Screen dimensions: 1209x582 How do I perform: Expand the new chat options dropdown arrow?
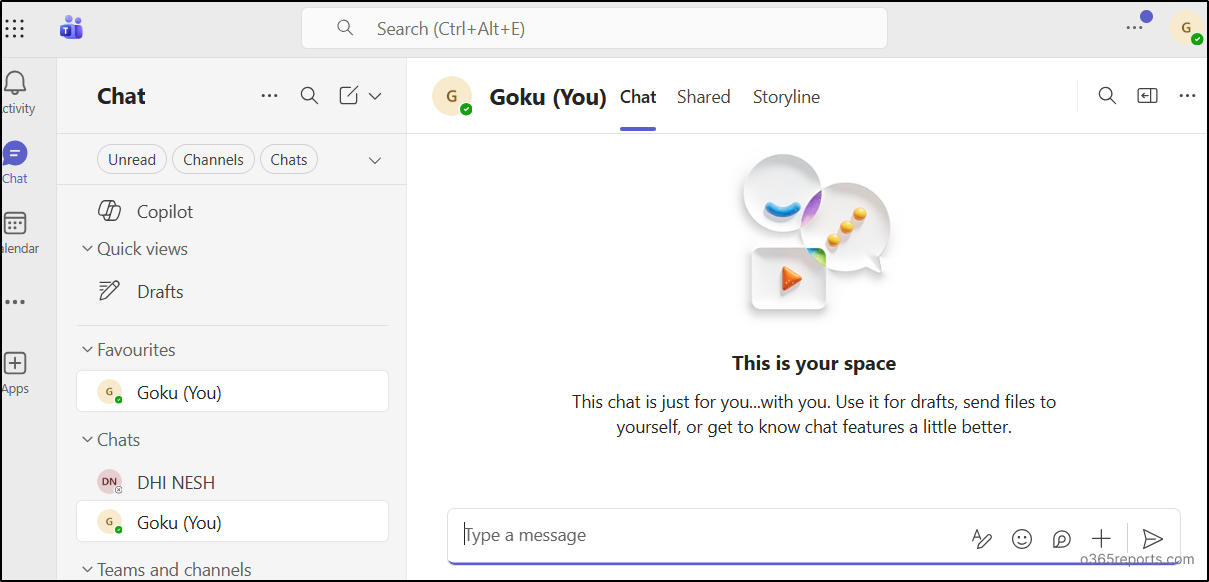pyautogui.click(x=375, y=96)
